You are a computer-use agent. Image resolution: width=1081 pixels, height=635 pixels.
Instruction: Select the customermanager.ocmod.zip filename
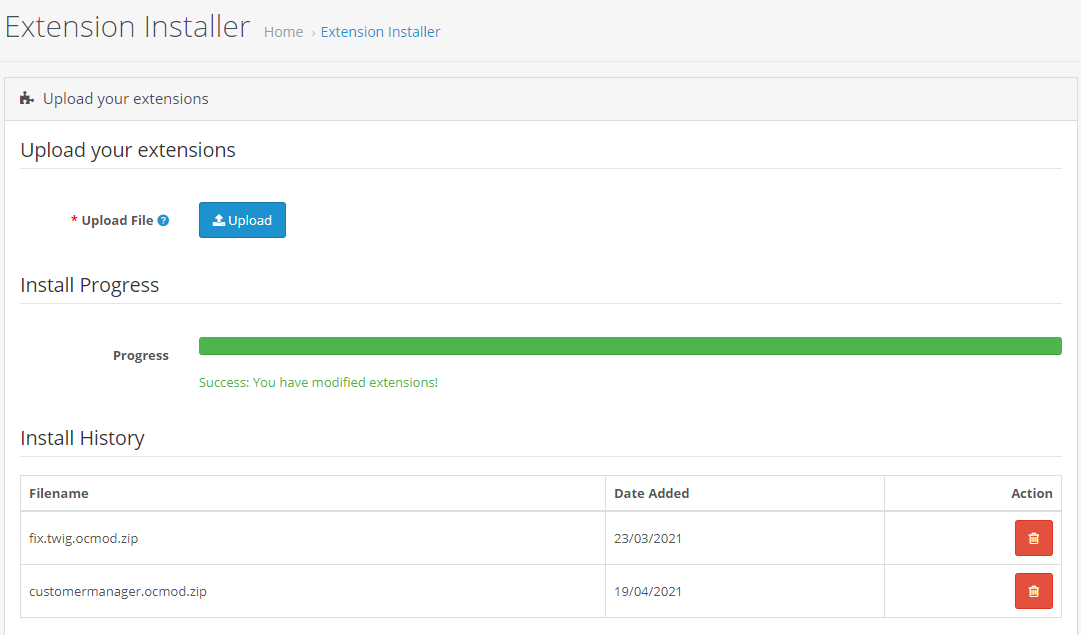coord(118,592)
